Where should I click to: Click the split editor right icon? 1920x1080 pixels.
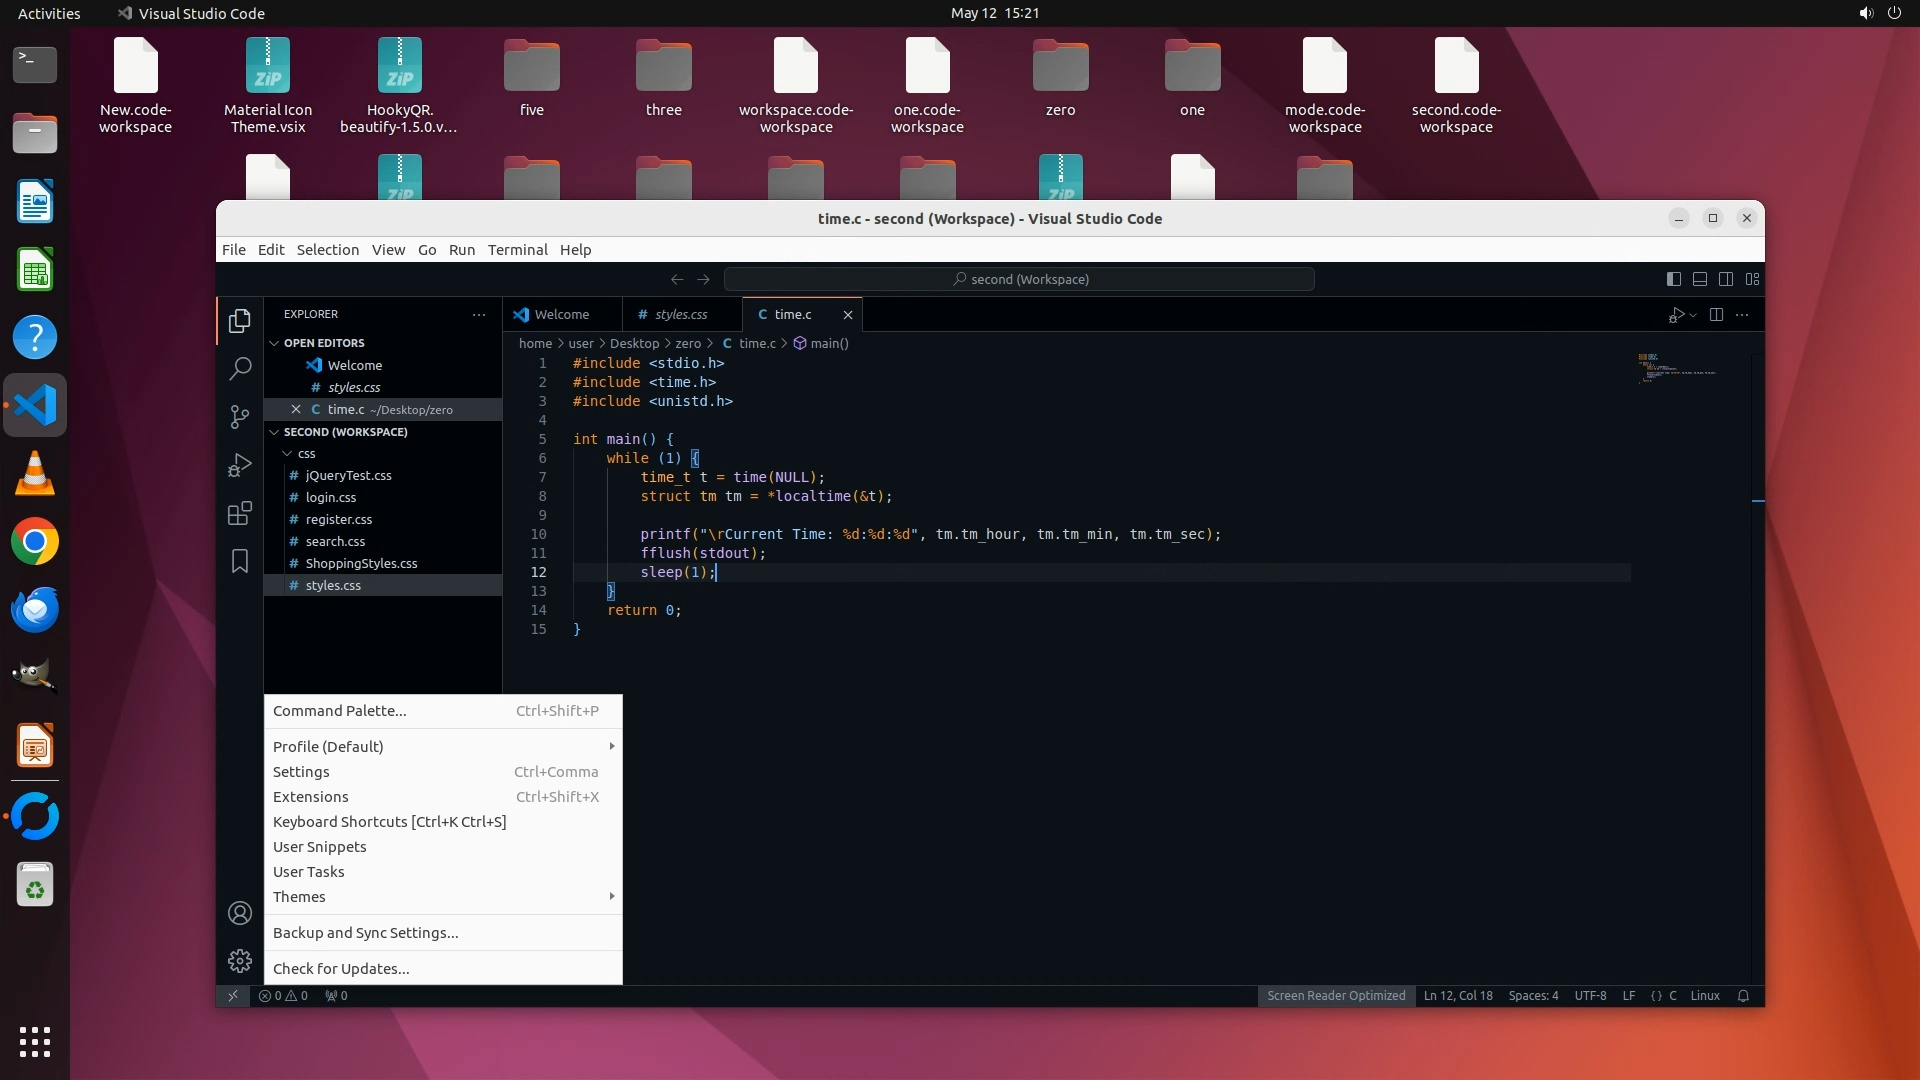pos(1716,314)
